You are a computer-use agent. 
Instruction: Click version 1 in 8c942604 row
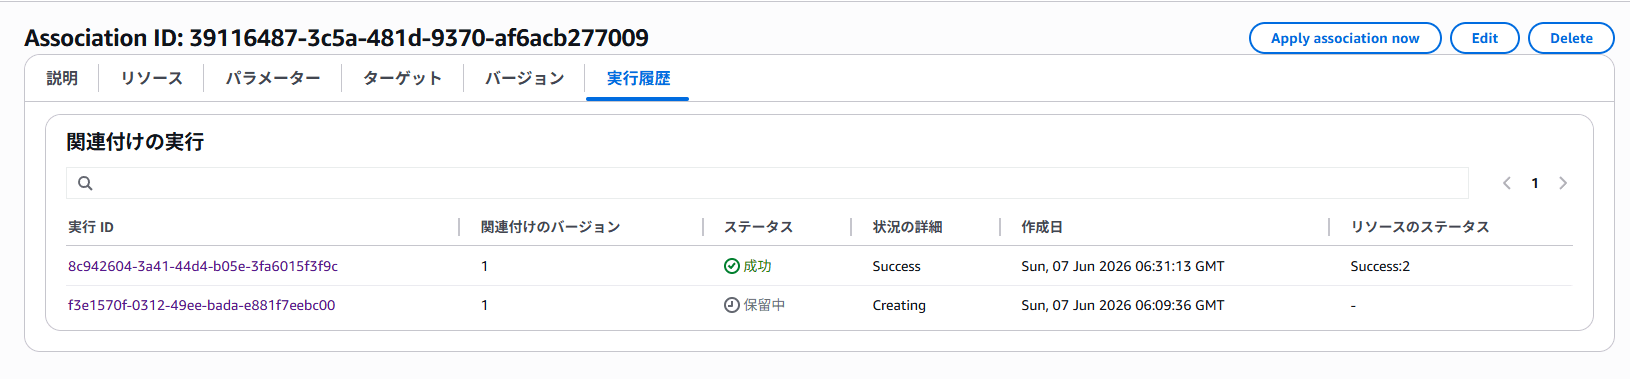[x=485, y=266]
